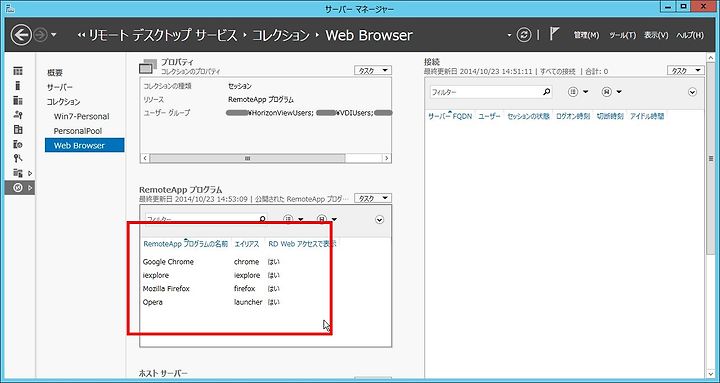The height and width of the screenshot is (383, 720).
Task: Open the navigation history dropdown beside forward arrow
Action: point(54,35)
